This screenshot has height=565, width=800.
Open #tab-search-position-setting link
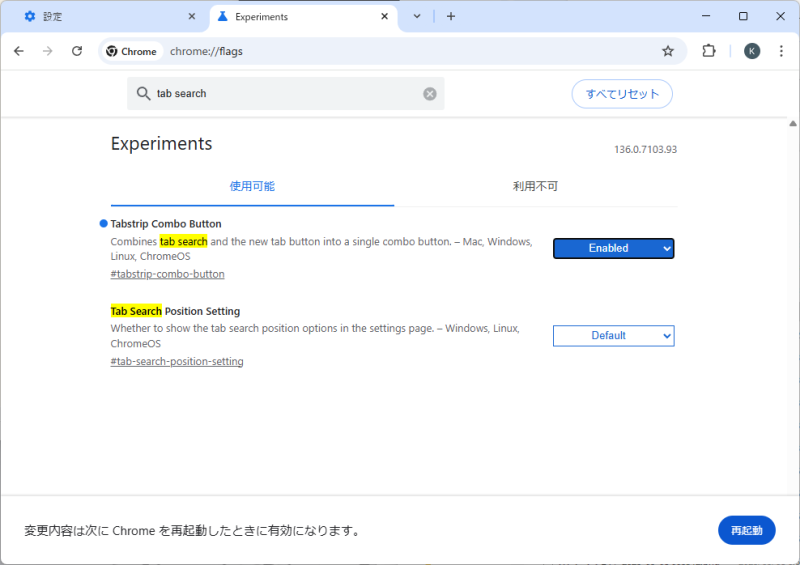pyautogui.click(x=177, y=361)
